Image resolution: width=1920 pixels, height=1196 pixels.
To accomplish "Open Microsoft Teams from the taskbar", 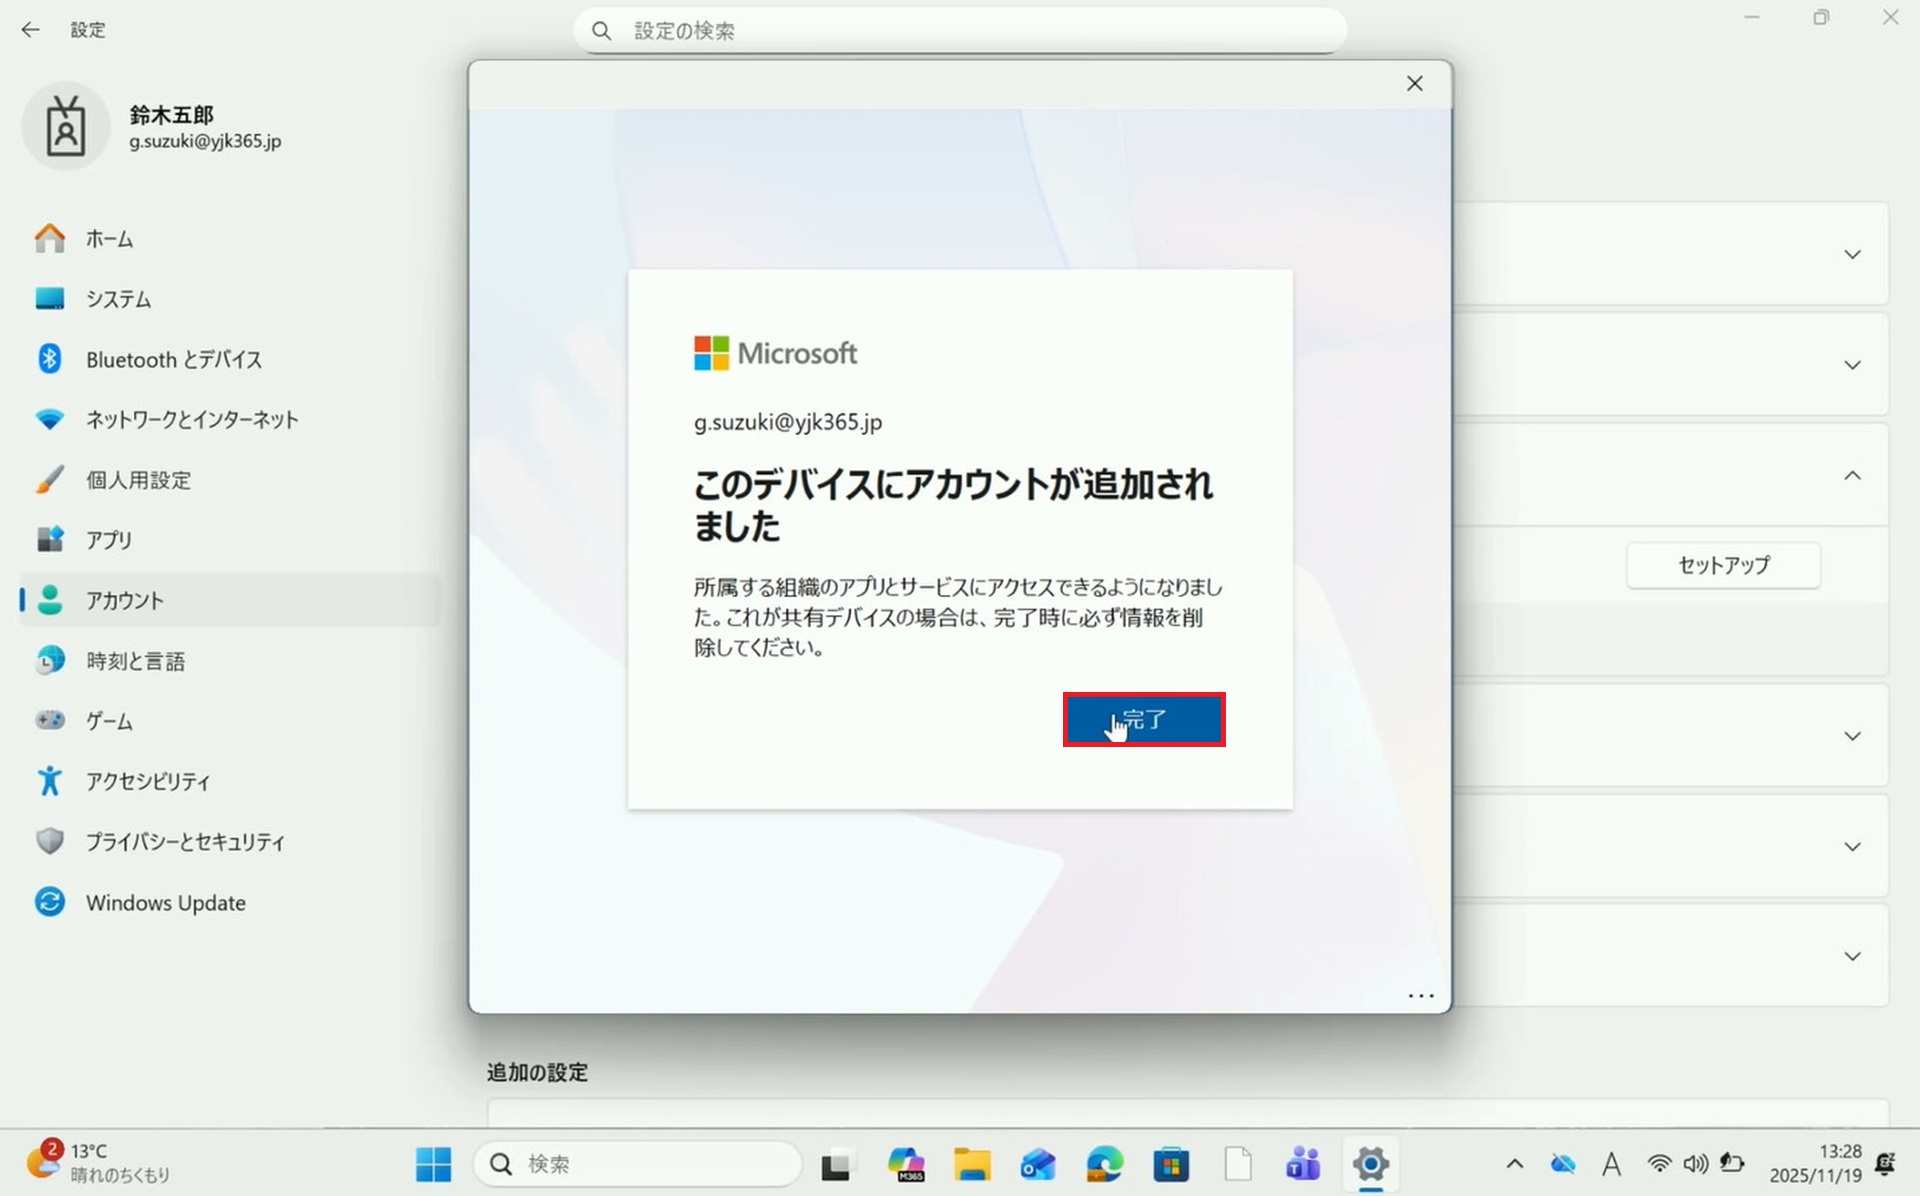I will click(1303, 1164).
